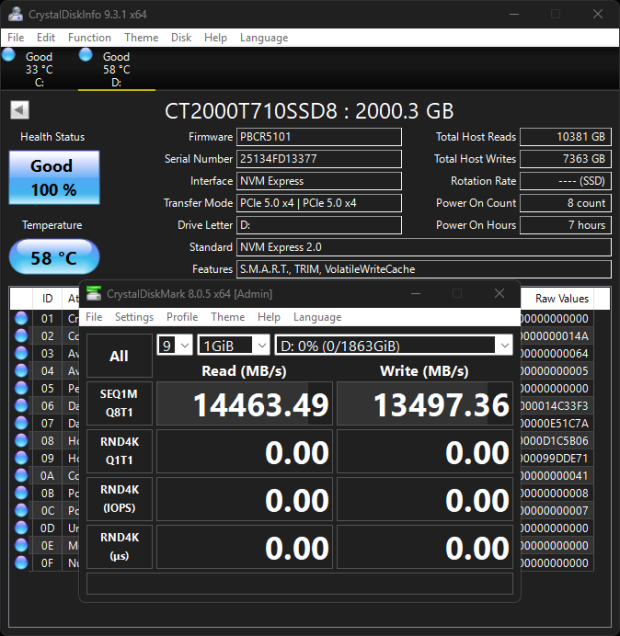Click the Serial Number field
620x636 pixels.
pos(319,159)
